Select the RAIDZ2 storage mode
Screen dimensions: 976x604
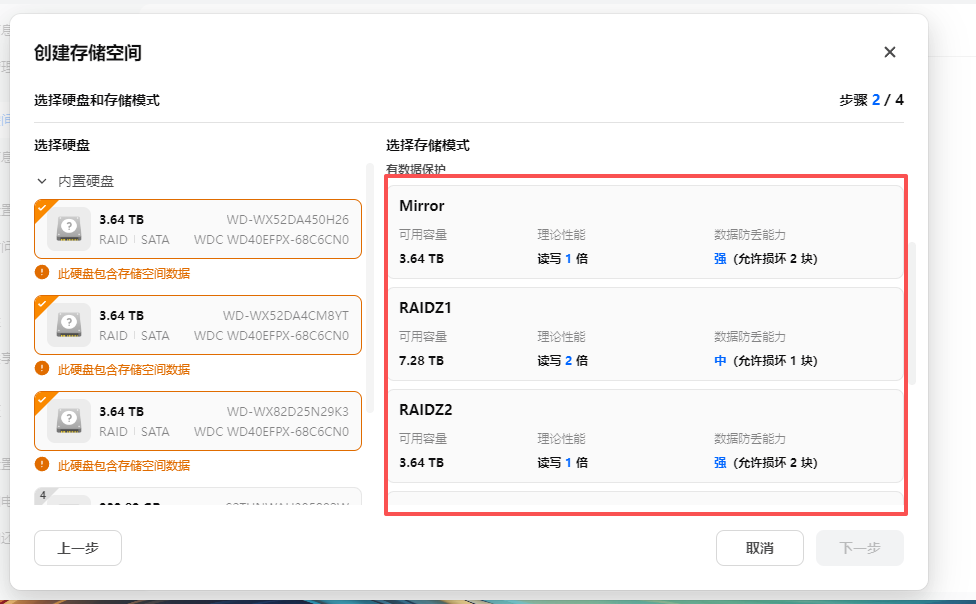tap(645, 436)
